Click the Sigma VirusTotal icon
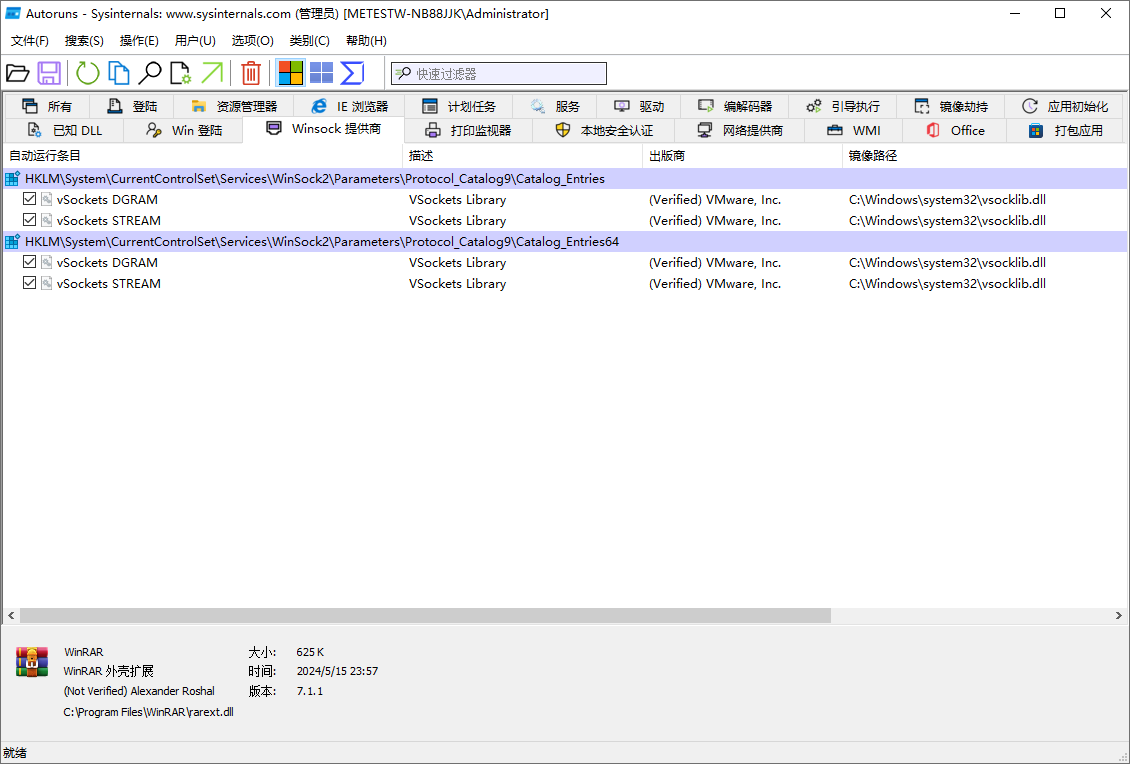The height and width of the screenshot is (764, 1130). coord(352,73)
